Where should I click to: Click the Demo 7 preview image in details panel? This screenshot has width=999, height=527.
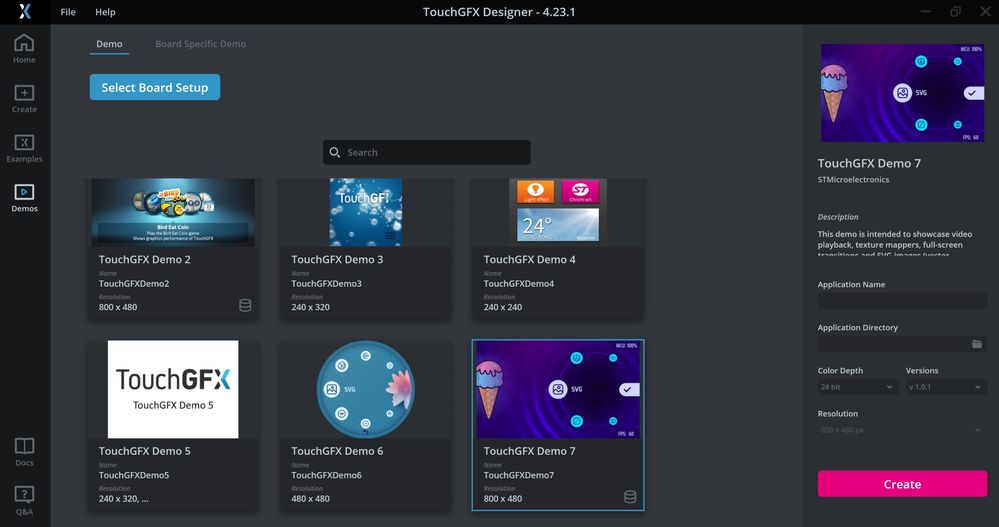[x=902, y=93]
